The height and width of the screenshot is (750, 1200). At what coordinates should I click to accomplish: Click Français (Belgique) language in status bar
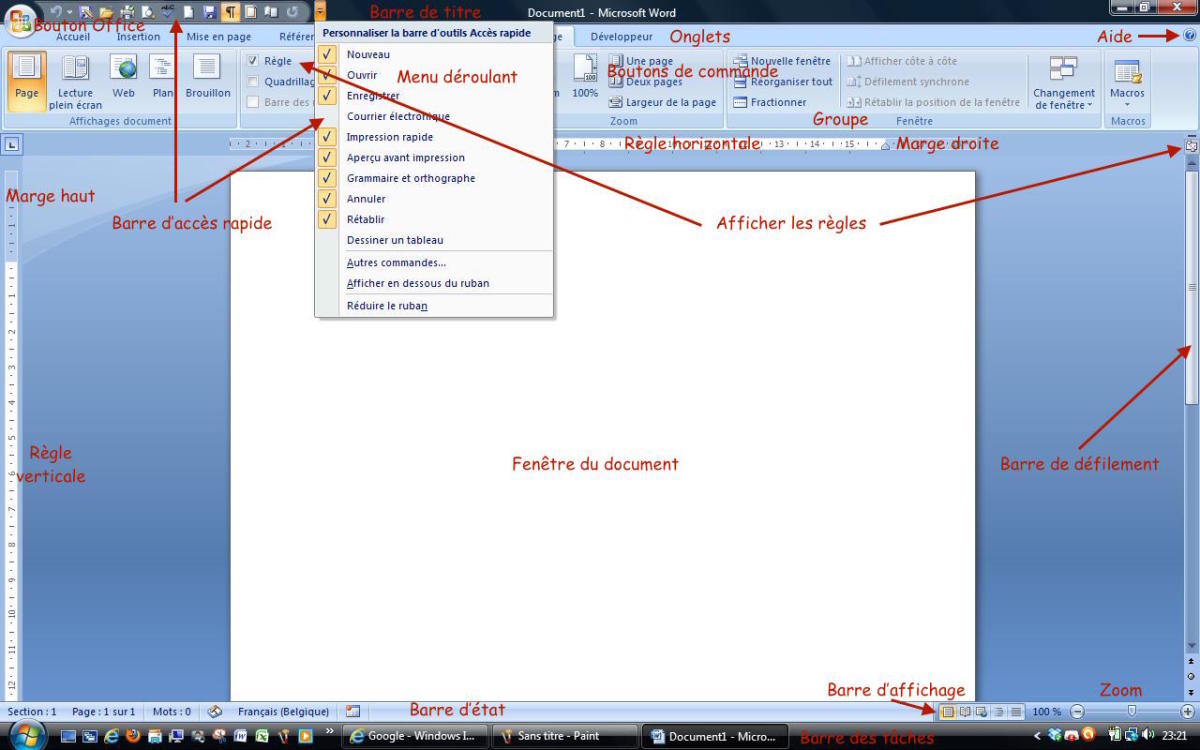point(283,712)
